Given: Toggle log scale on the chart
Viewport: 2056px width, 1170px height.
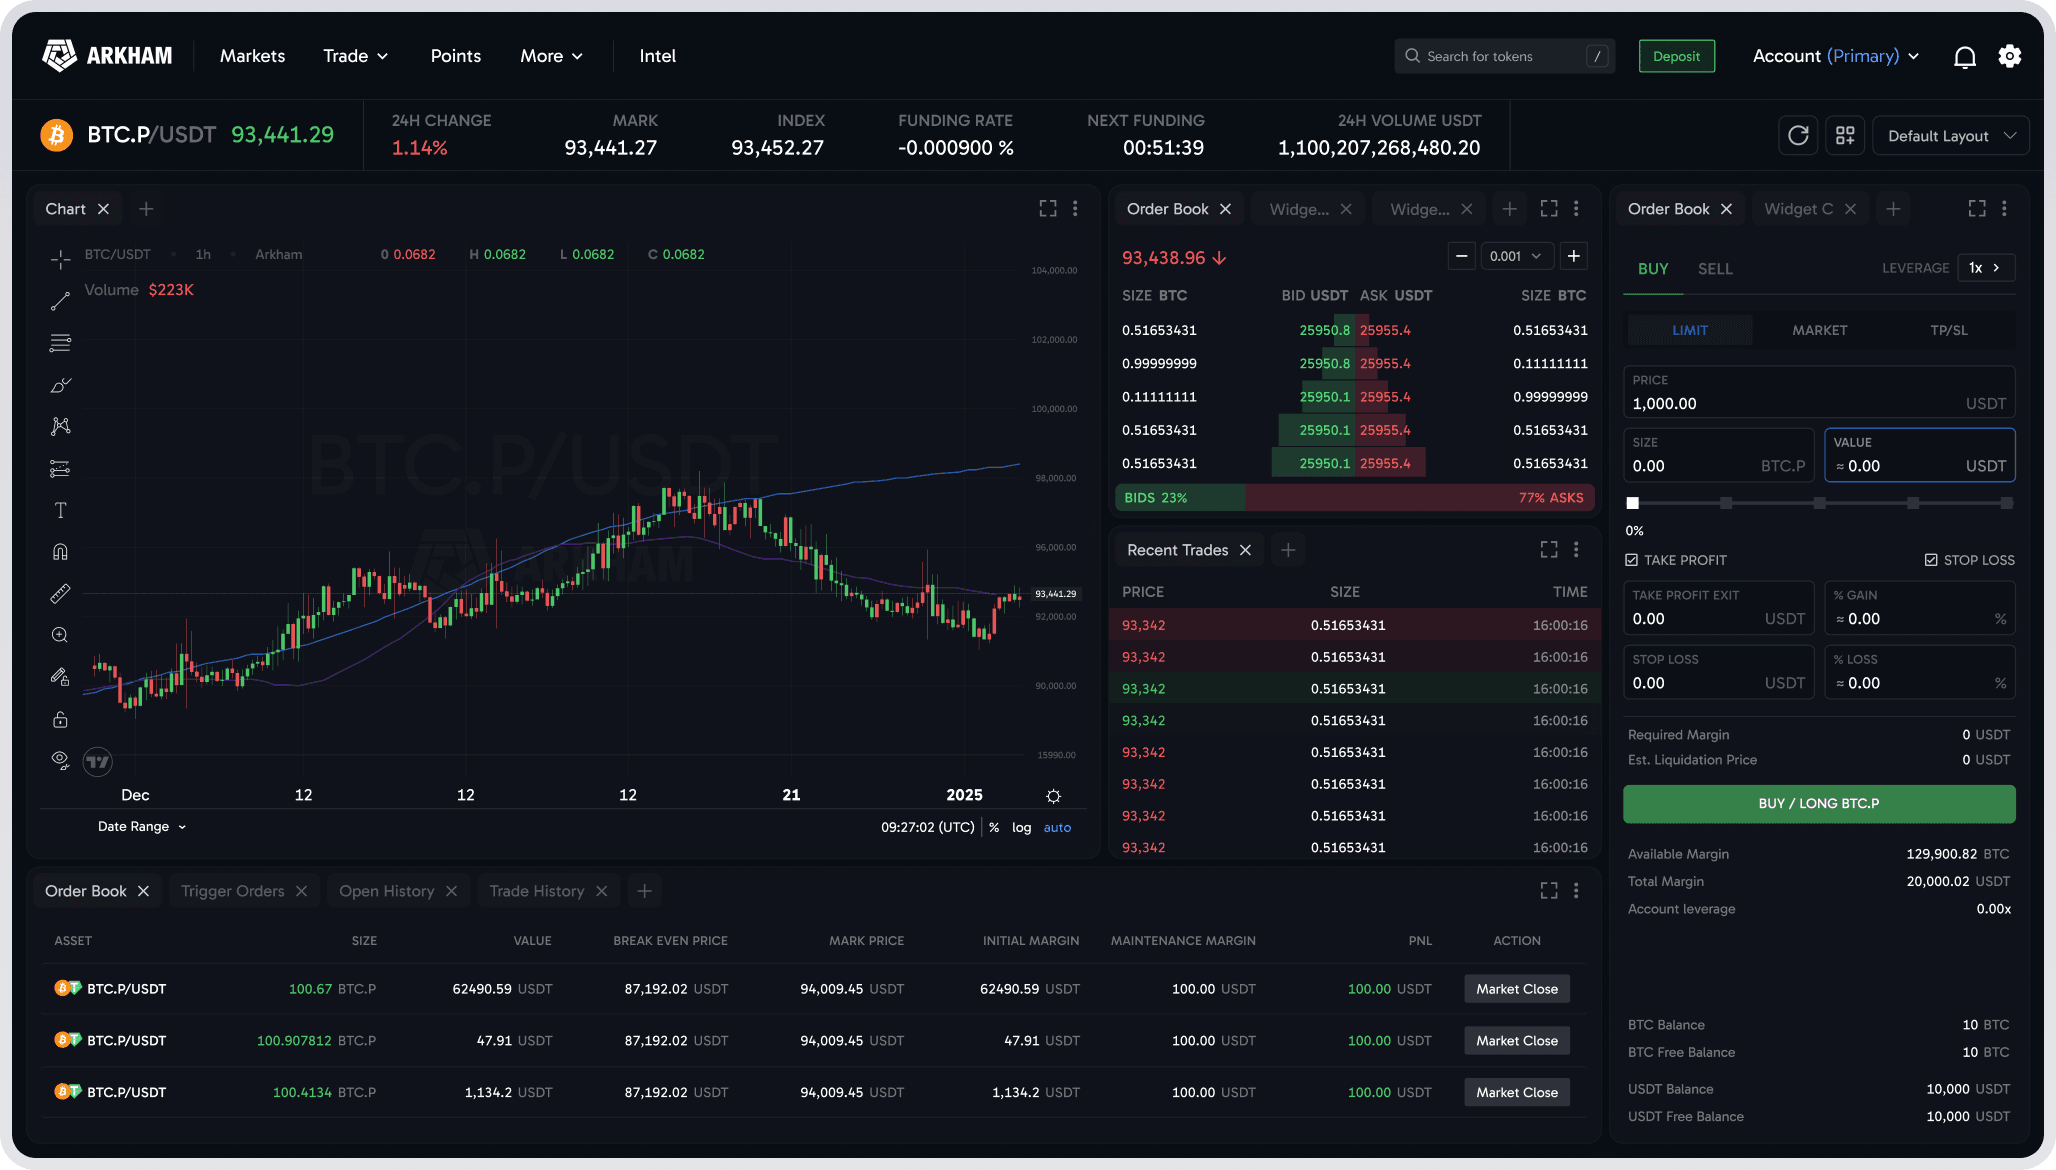Looking at the screenshot, I should coord(1021,827).
